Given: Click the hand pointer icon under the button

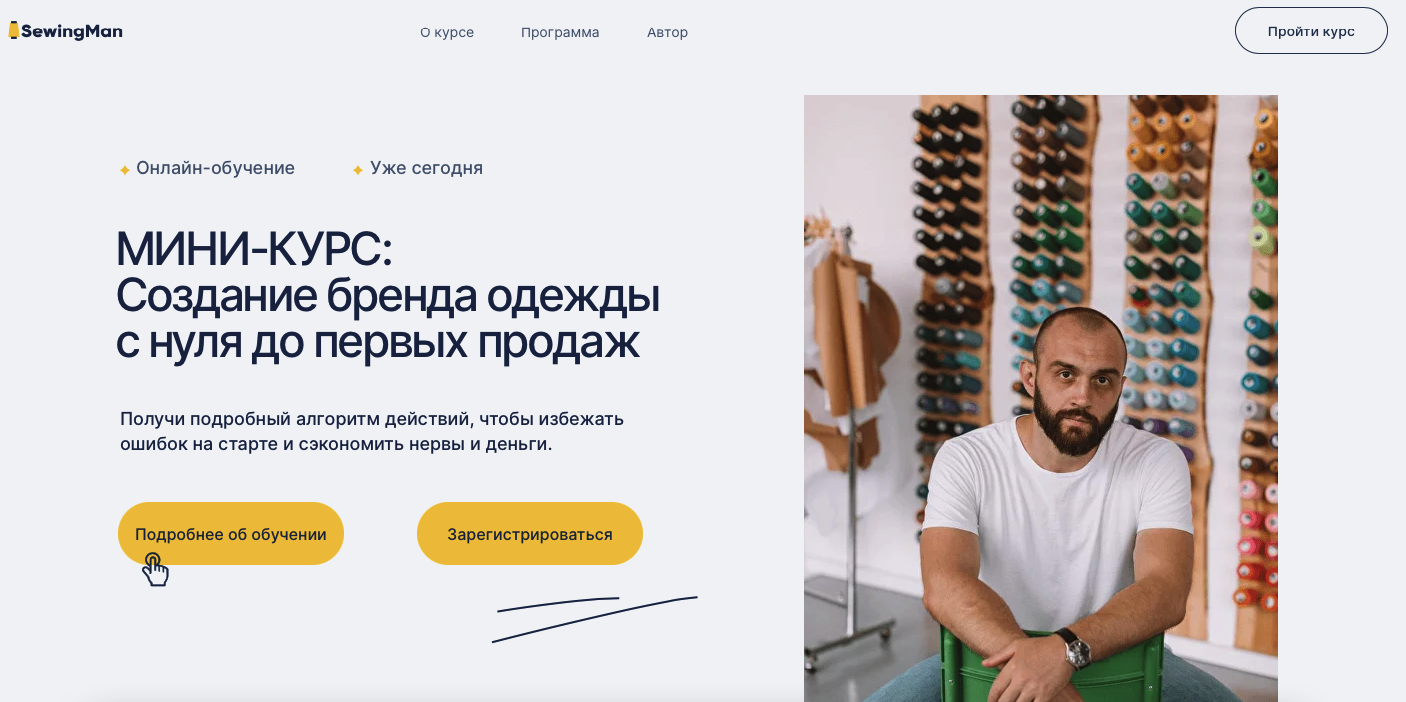Looking at the screenshot, I should pyautogui.click(x=155, y=569).
